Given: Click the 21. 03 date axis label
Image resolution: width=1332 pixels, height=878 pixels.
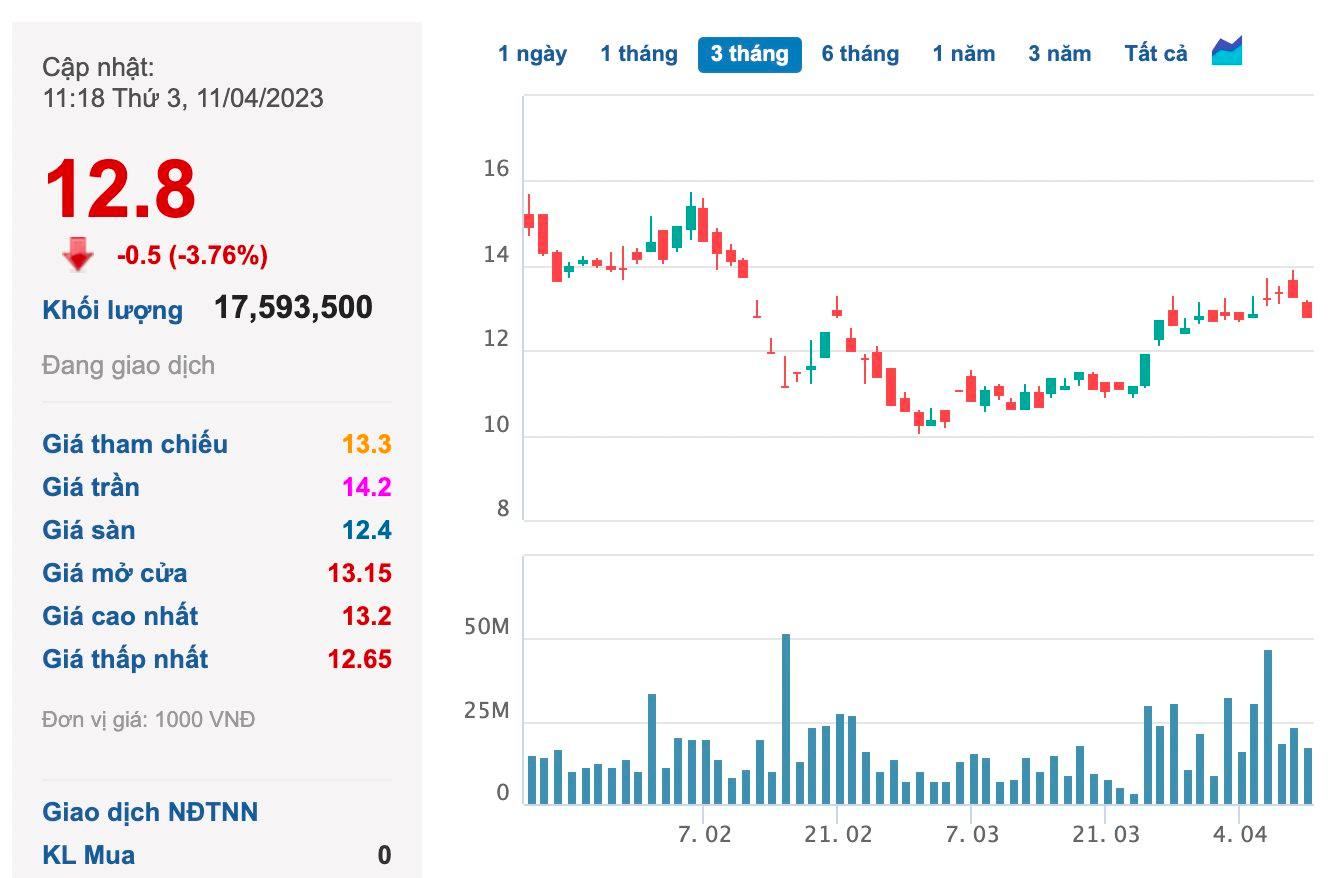Looking at the screenshot, I should click(x=1105, y=834).
